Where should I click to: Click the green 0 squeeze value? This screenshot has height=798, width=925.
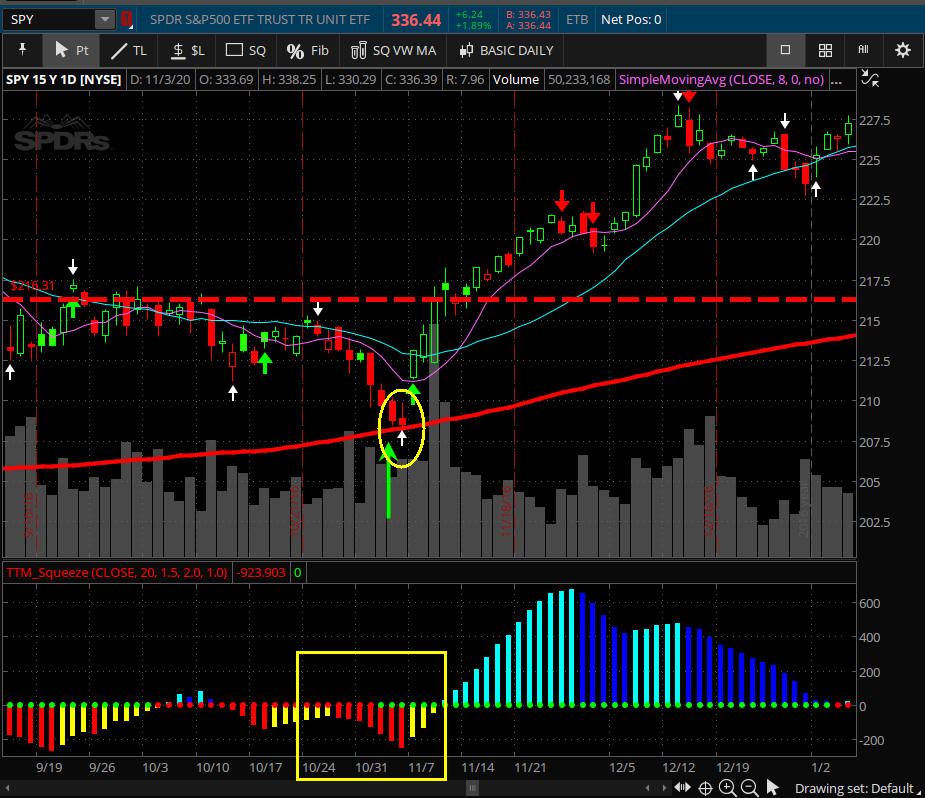(297, 572)
